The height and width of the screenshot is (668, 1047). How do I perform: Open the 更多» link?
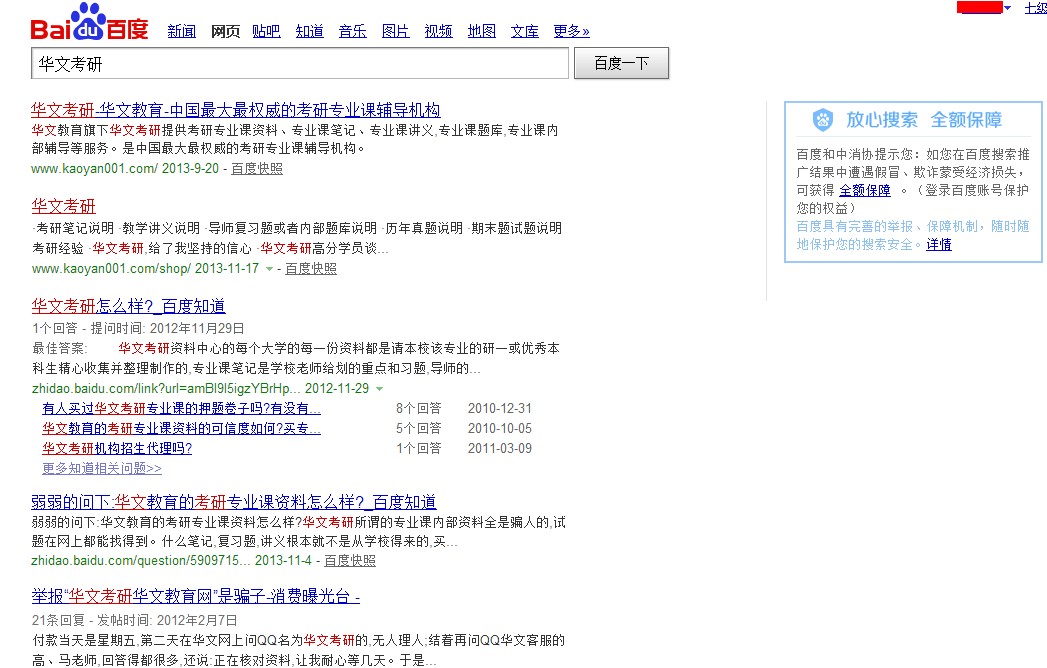[572, 31]
